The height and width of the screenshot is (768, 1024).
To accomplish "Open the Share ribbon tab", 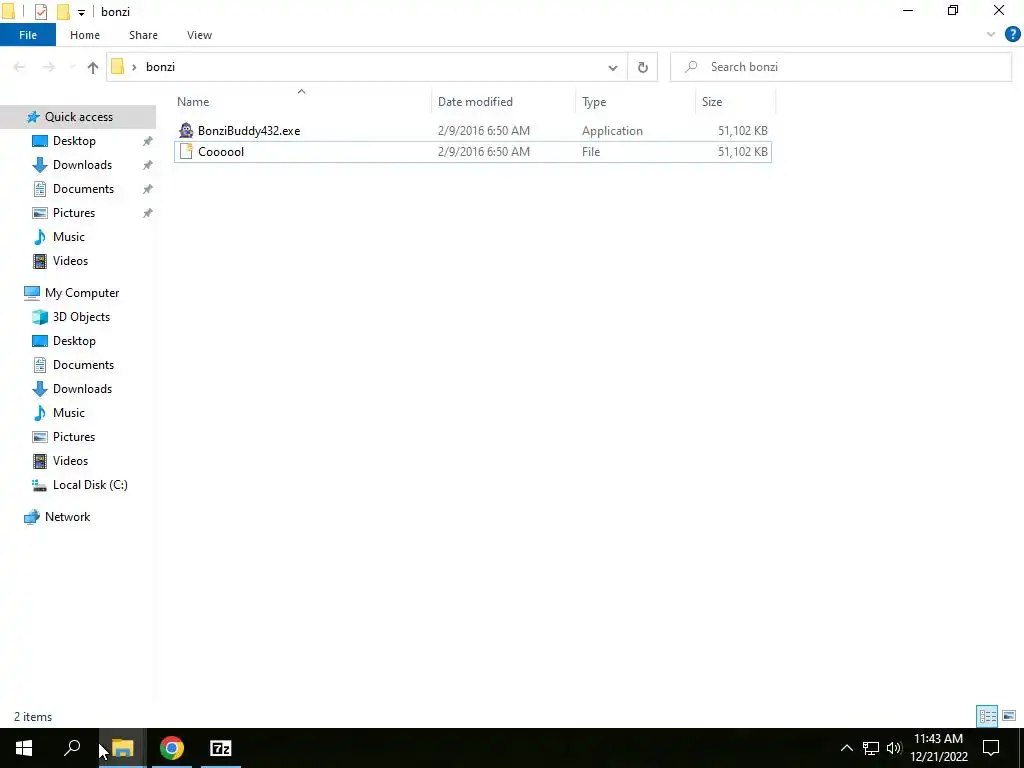I will pyautogui.click(x=143, y=35).
